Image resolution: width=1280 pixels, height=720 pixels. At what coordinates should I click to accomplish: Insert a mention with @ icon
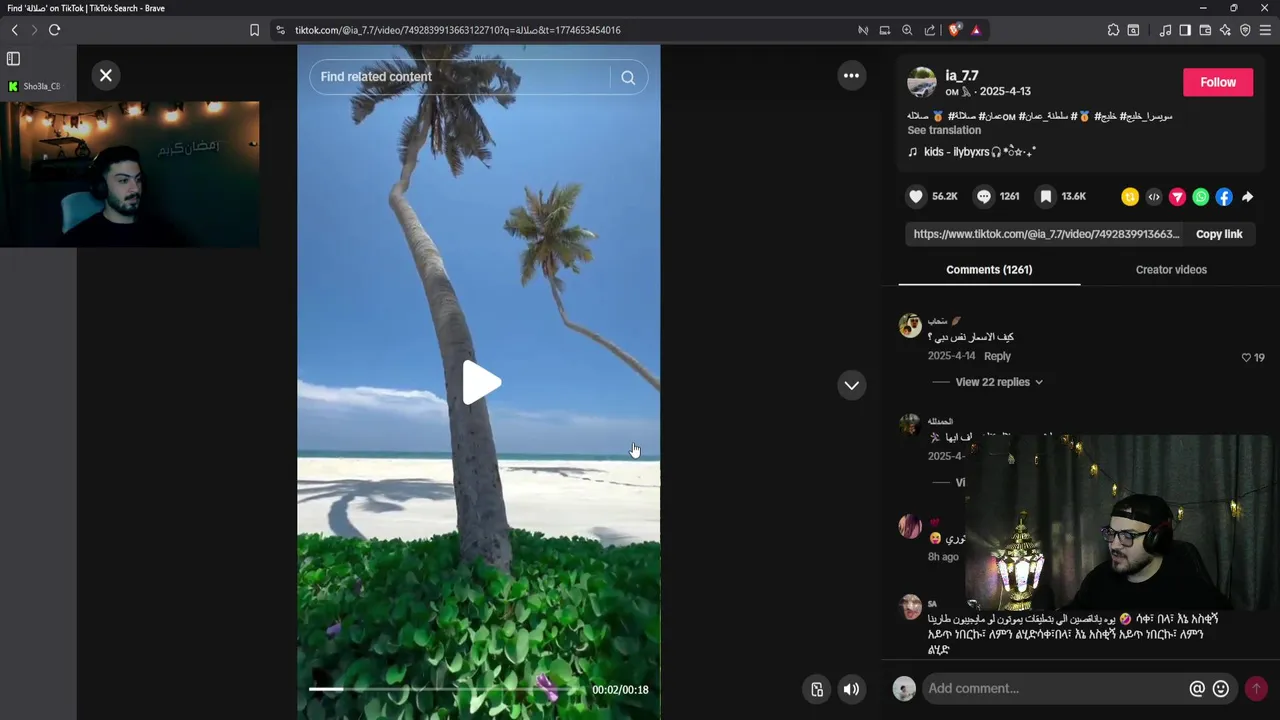tap(1196, 688)
